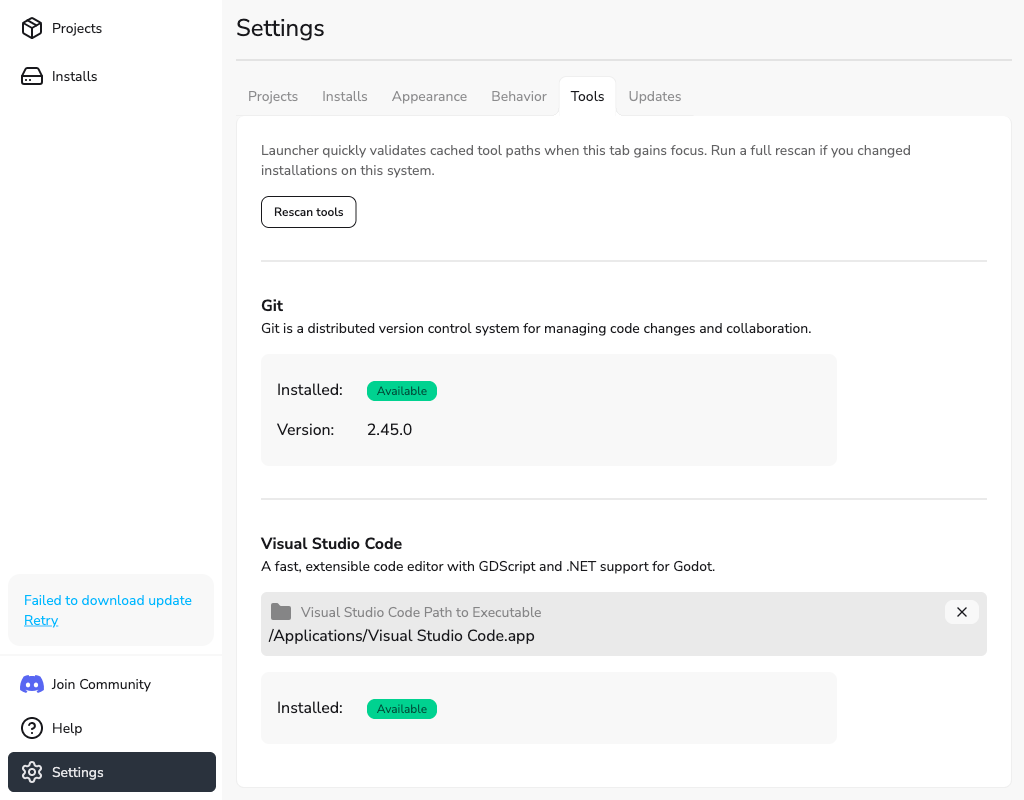The image size is (1024, 800).
Task: Switch to the Installs tab
Action: (x=344, y=96)
